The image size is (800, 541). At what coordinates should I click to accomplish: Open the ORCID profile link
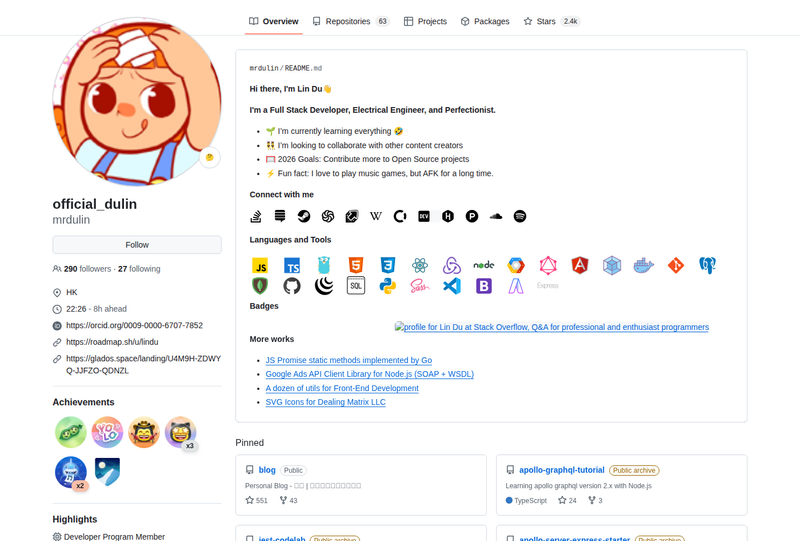[x=134, y=326]
